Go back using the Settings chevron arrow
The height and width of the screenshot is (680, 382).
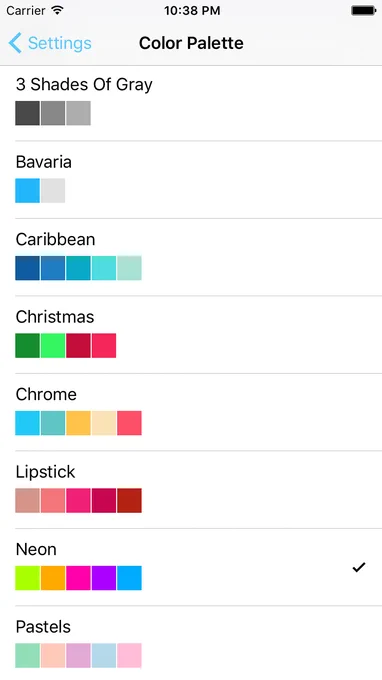(15, 43)
